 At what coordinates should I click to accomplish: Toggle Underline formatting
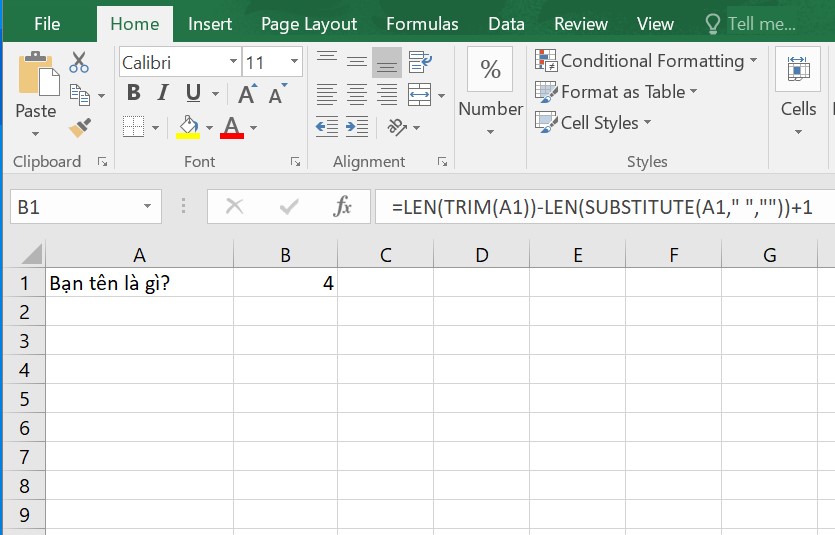point(193,94)
